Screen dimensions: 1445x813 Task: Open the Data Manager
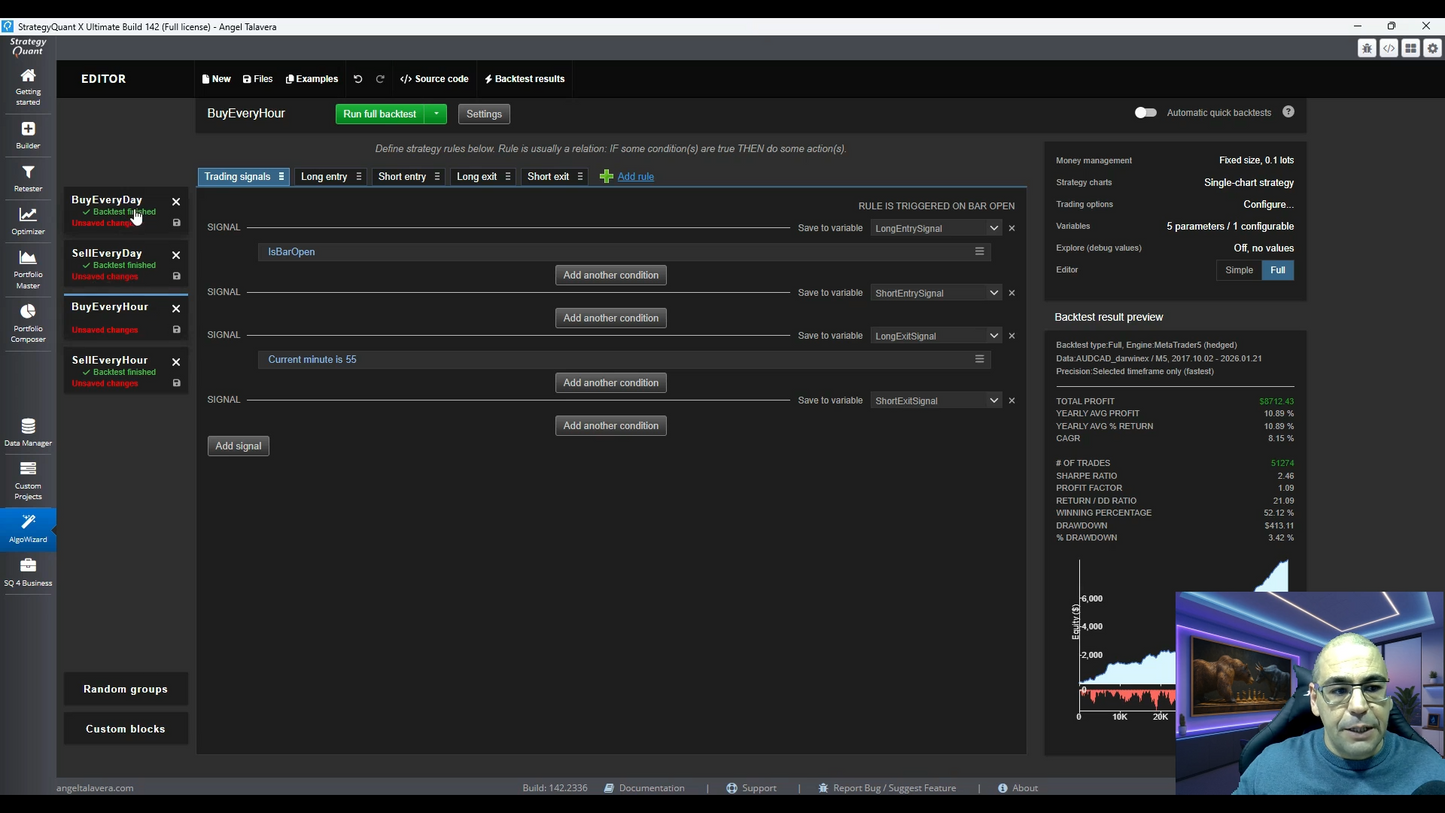tap(28, 432)
